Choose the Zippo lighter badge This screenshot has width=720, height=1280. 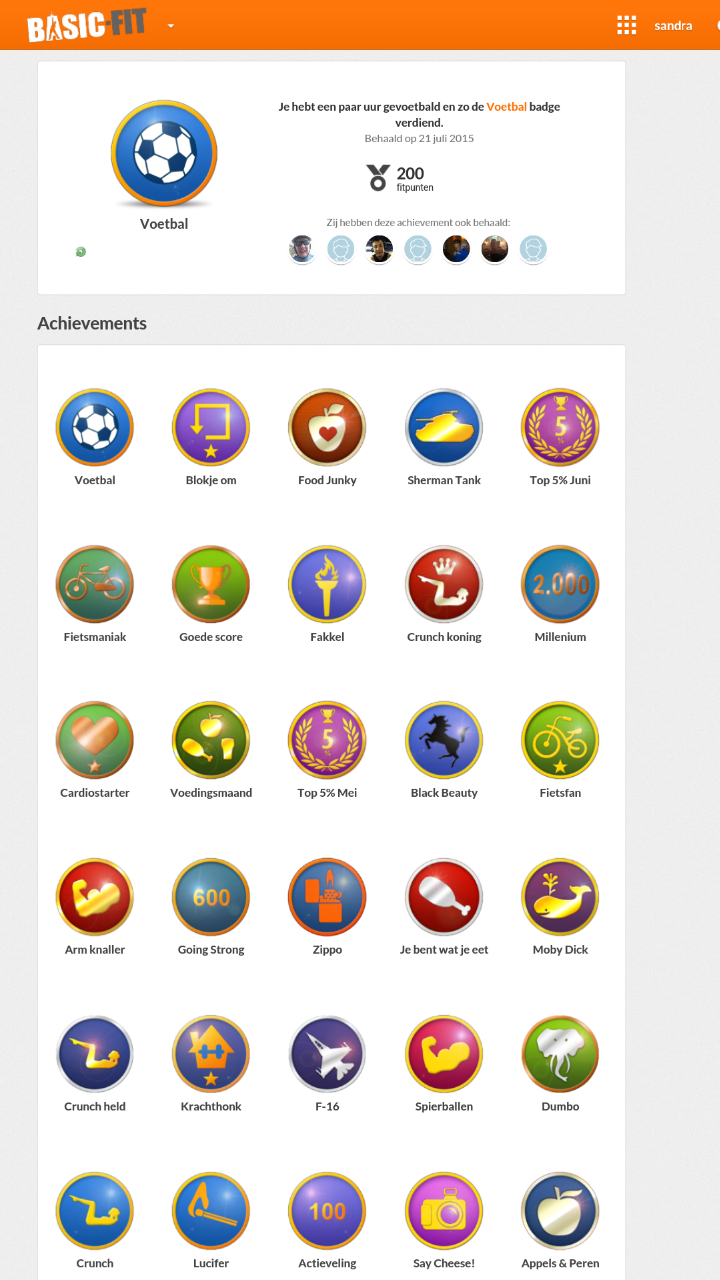click(x=327, y=897)
